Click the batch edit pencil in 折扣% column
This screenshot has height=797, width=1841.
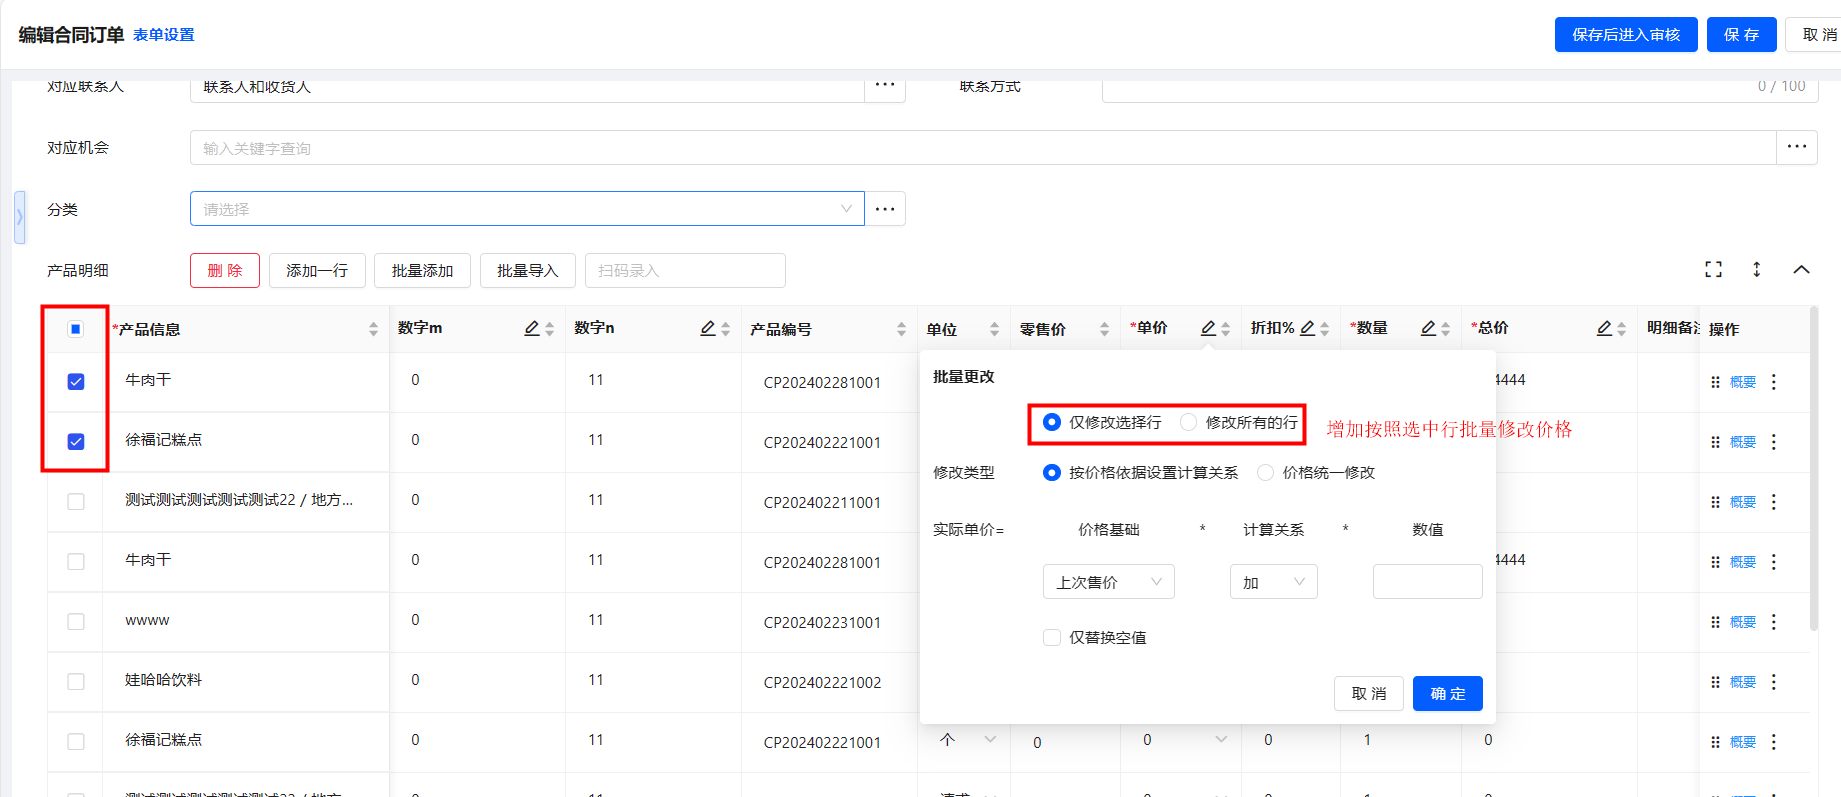coord(1307,328)
